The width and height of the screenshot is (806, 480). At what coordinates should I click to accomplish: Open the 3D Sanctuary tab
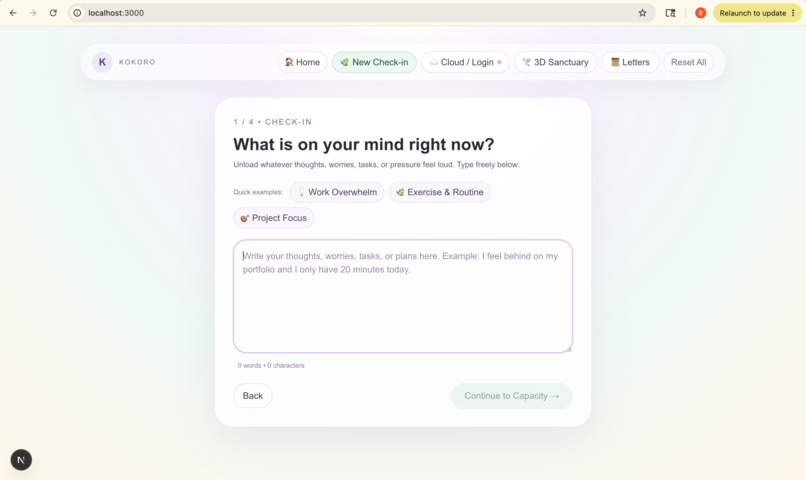click(x=555, y=62)
